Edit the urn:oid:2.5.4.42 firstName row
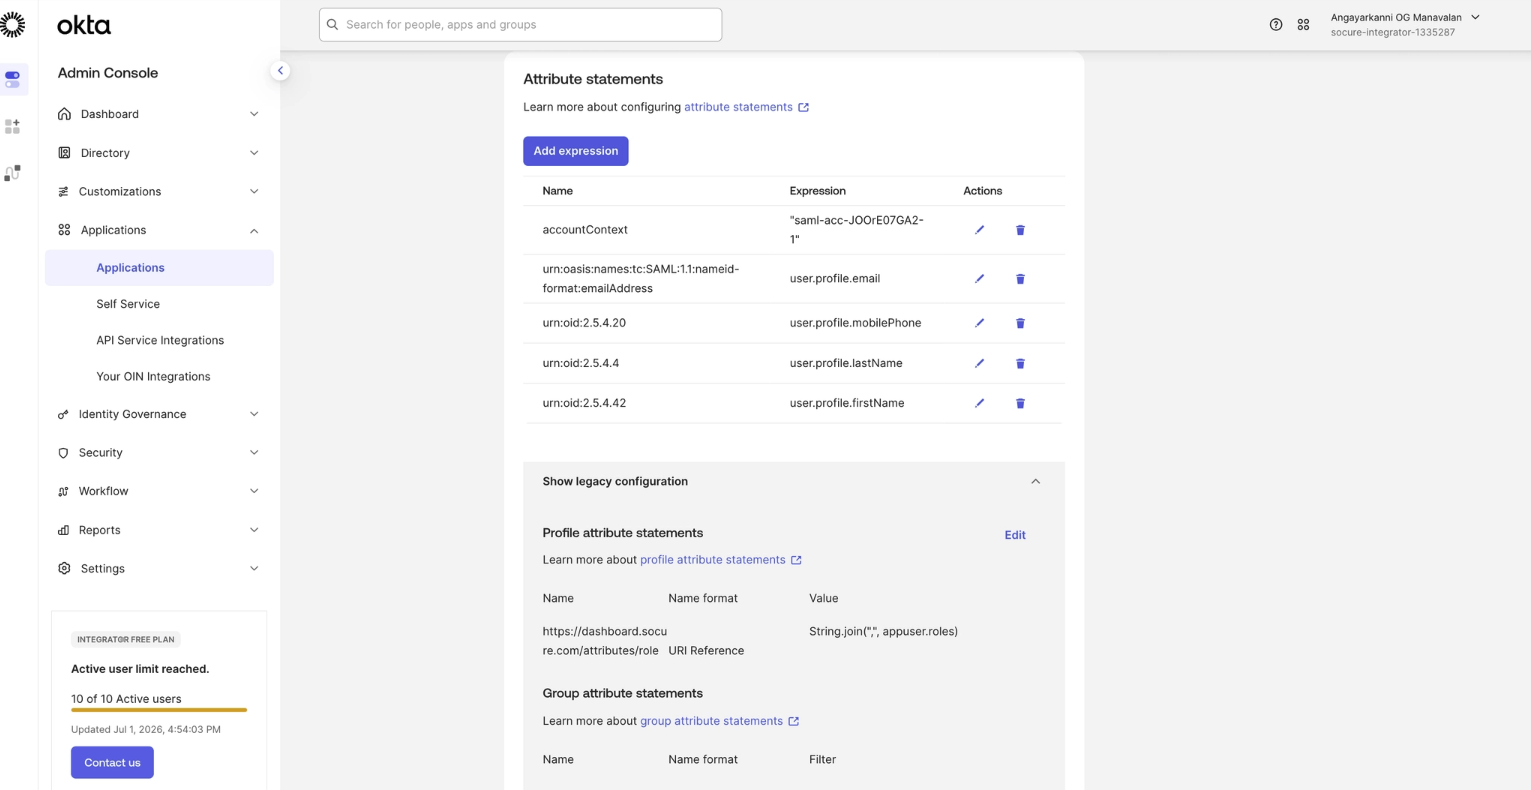1531x790 pixels. click(x=979, y=403)
